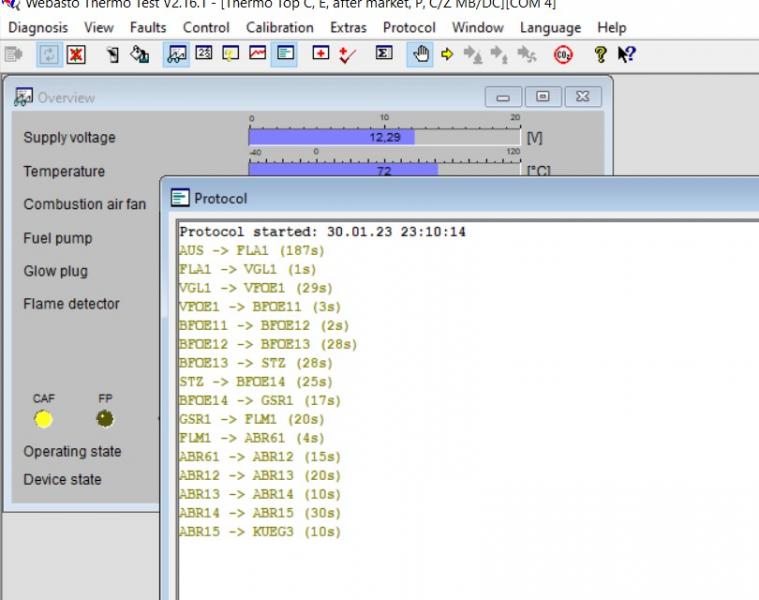Click the Overview window title icon
Viewport: 759px width, 600px height.
coord(23,97)
